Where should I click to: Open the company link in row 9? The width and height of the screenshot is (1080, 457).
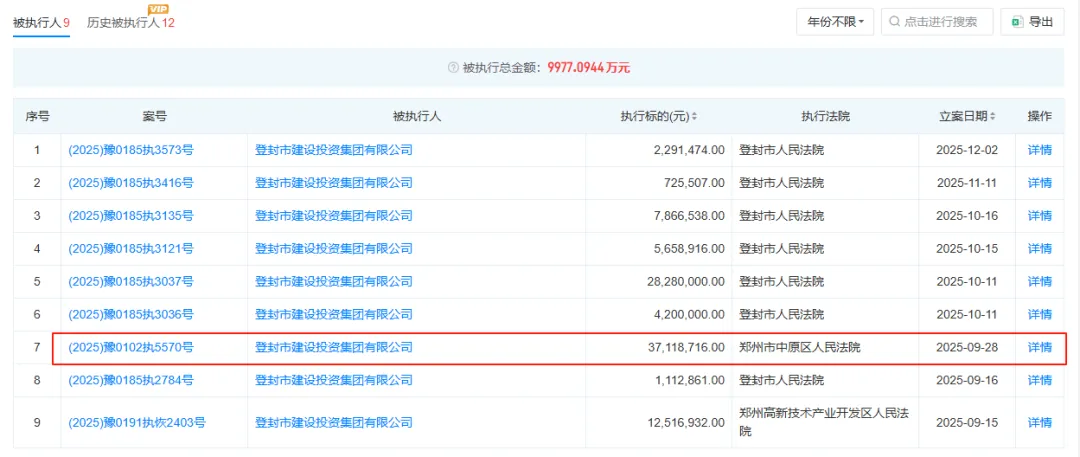click(x=334, y=422)
